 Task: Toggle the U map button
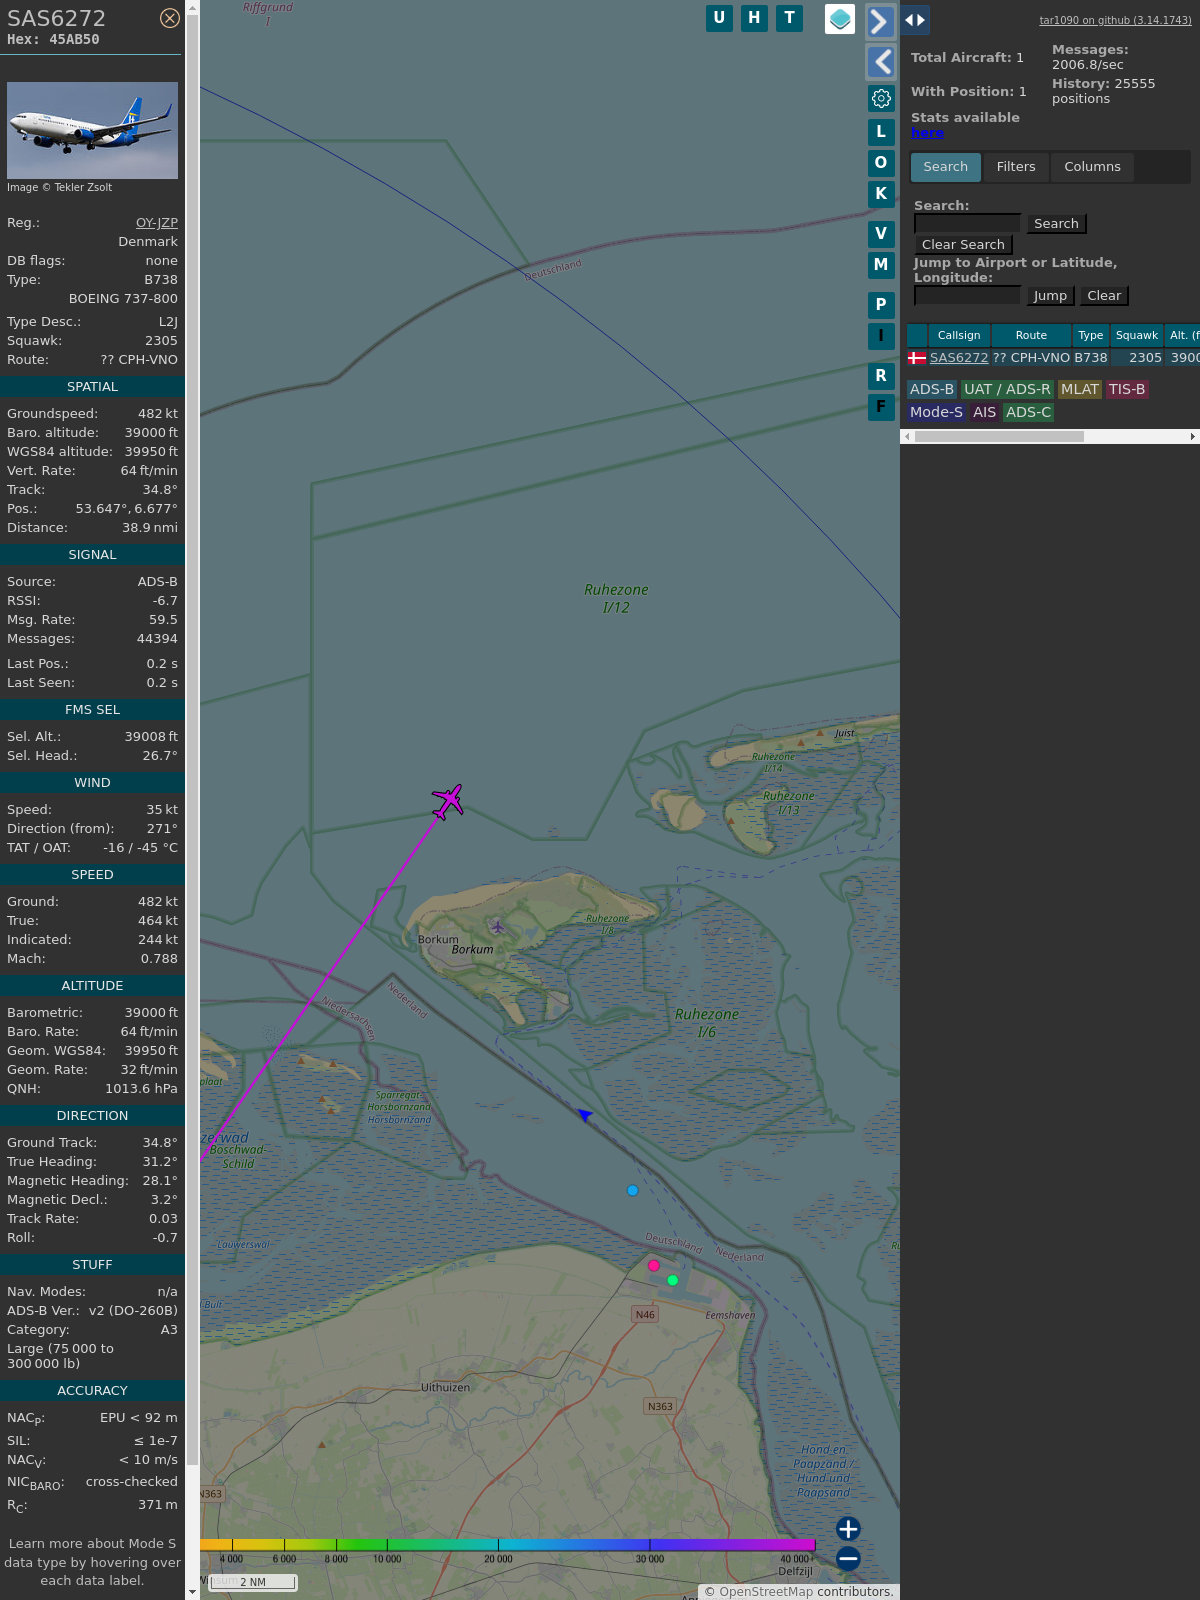pyautogui.click(x=719, y=18)
